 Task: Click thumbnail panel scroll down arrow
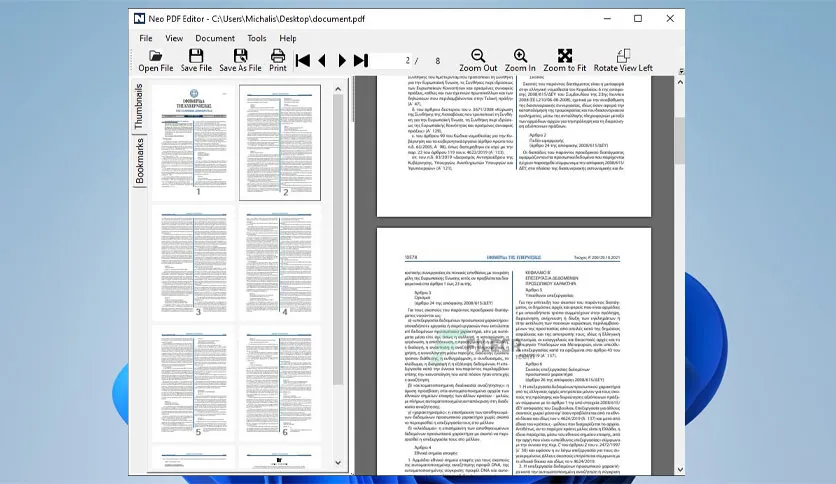338,463
